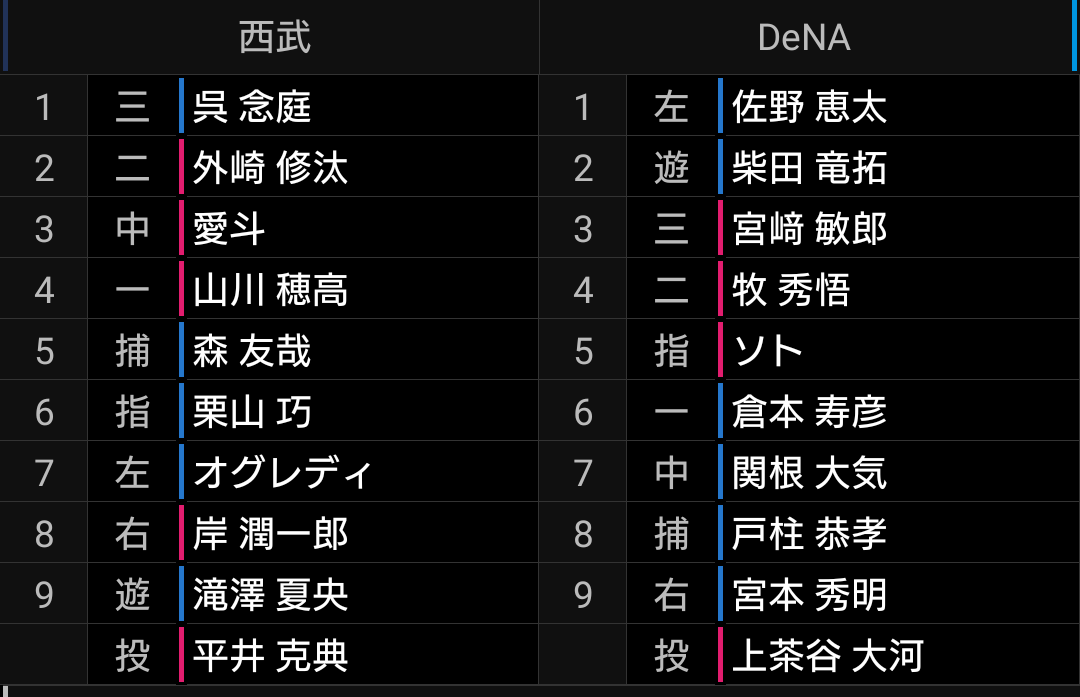The width and height of the screenshot is (1080, 697).
Task: Click DeNA designated hitter ソト
Action: [x=768, y=351]
